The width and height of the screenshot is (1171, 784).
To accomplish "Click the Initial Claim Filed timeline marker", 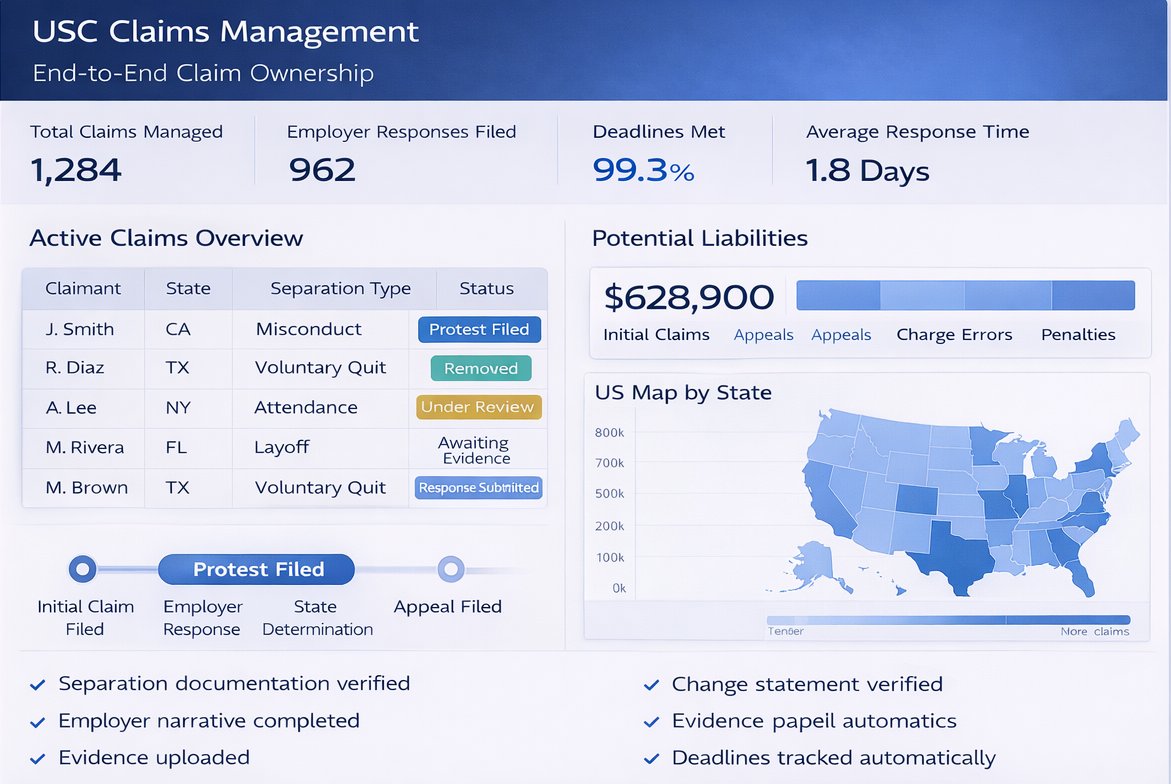I will (x=84, y=569).
